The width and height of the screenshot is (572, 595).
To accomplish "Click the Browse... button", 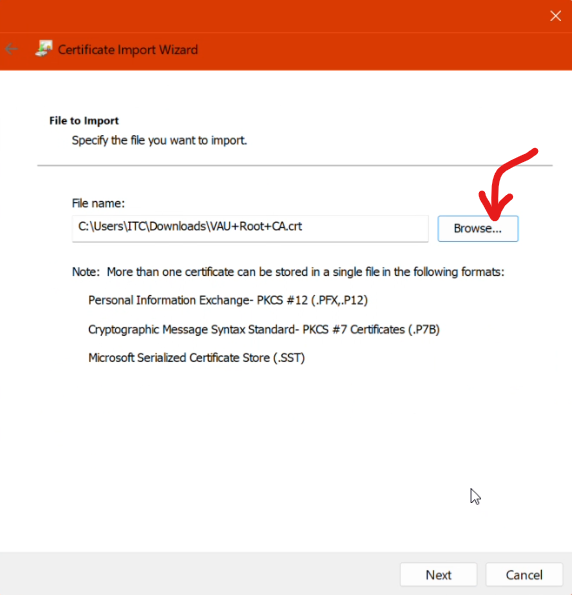I will click(477, 228).
